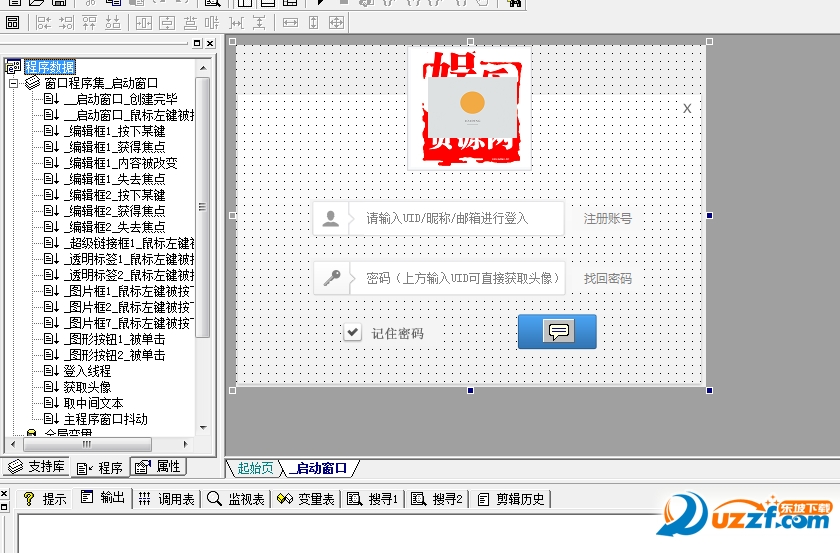840x553 pixels.
Task: Open the _编辑框1_获得焦点 subroutine
Action: tap(114, 147)
